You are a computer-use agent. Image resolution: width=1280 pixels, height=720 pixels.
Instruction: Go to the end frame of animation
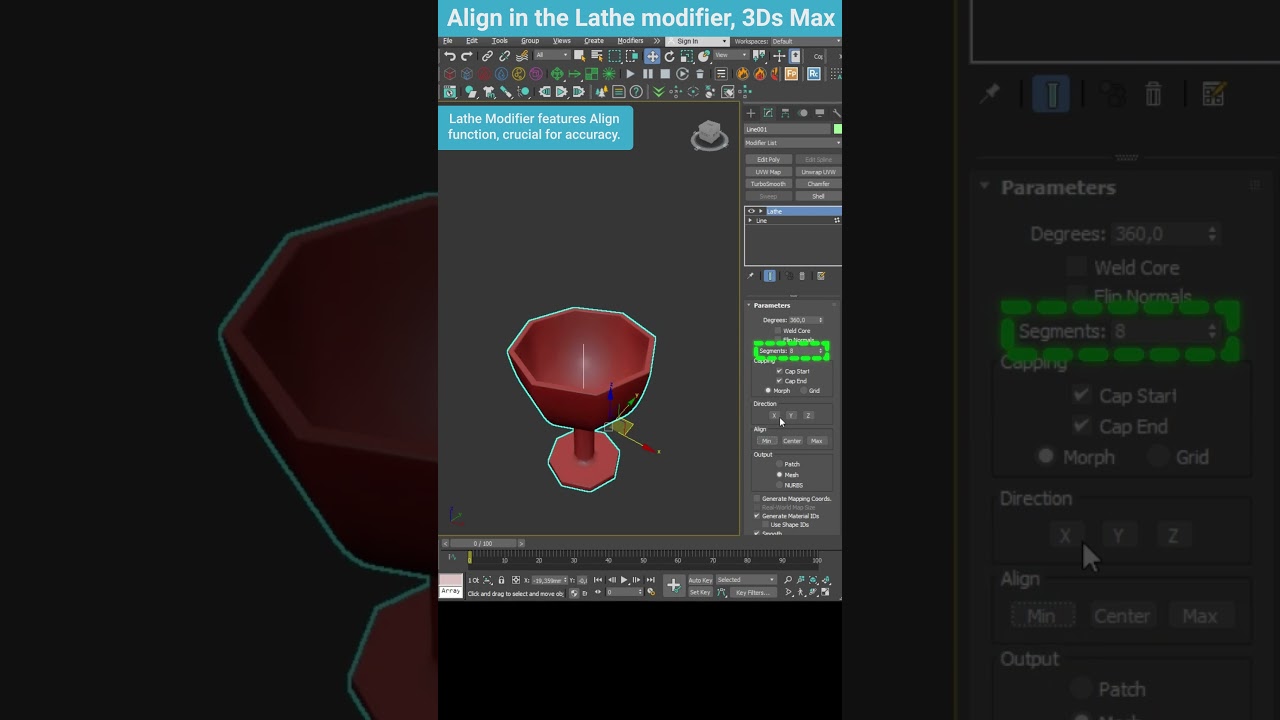(651, 580)
